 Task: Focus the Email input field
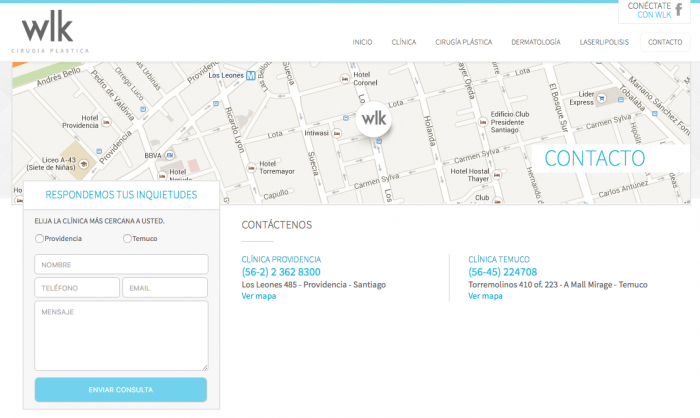[x=164, y=288]
